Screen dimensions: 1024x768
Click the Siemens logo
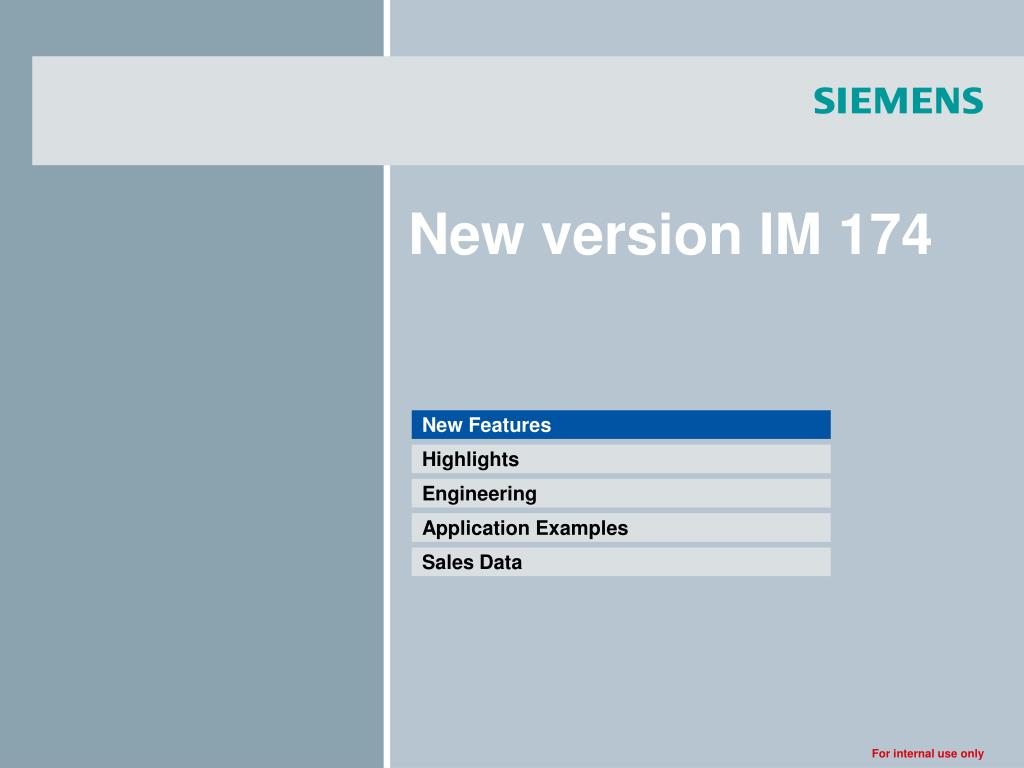pos(898,101)
